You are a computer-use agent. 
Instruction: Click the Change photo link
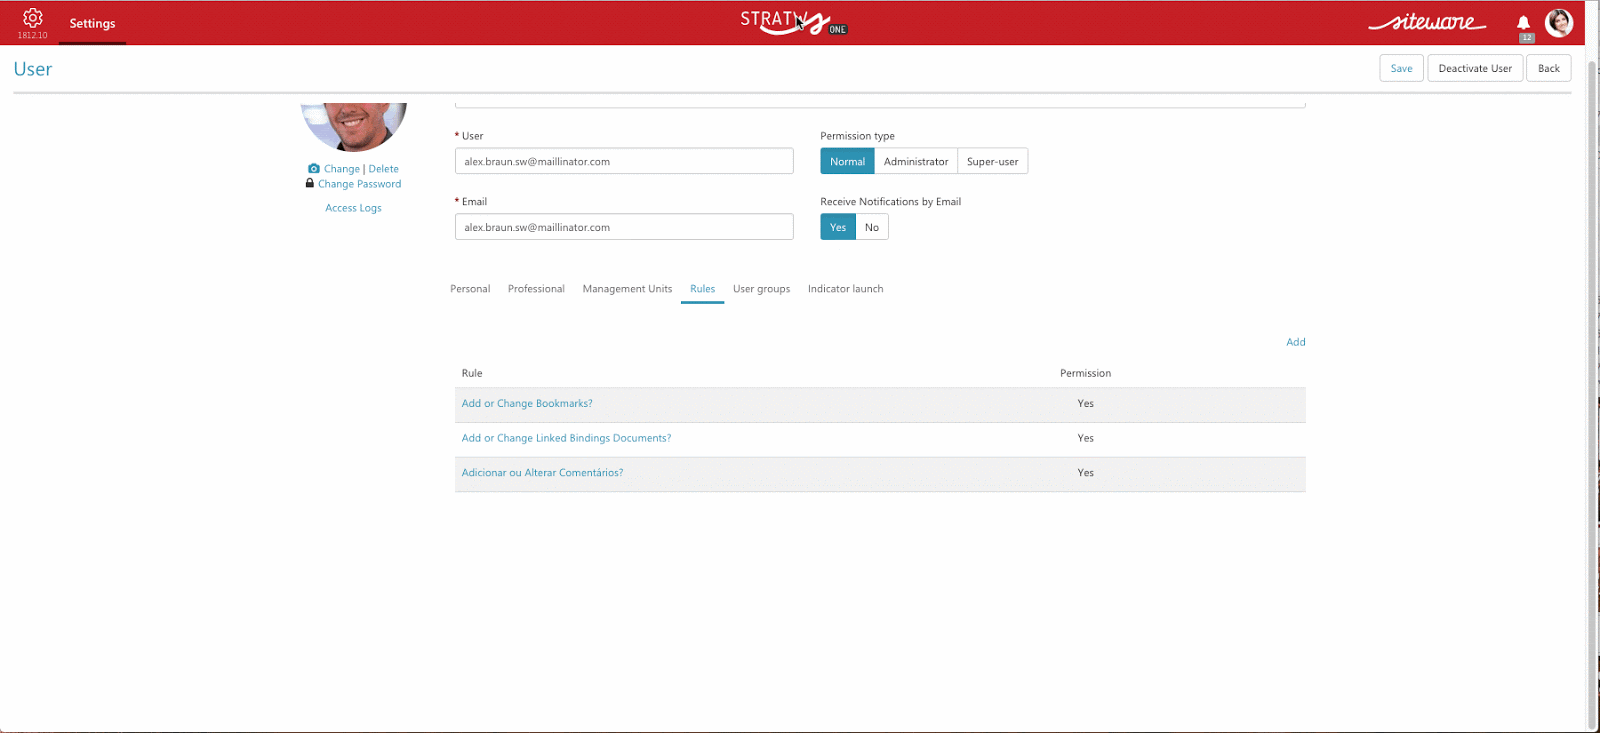pos(341,169)
